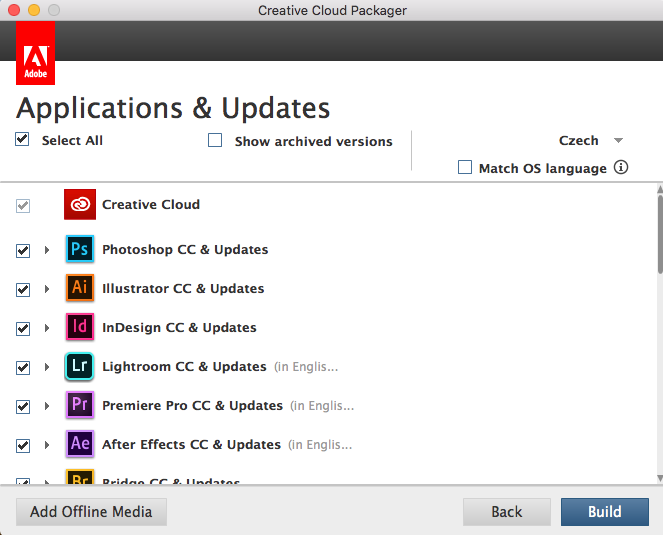Open the Czech language dropdown
663x535 pixels.
pos(591,140)
